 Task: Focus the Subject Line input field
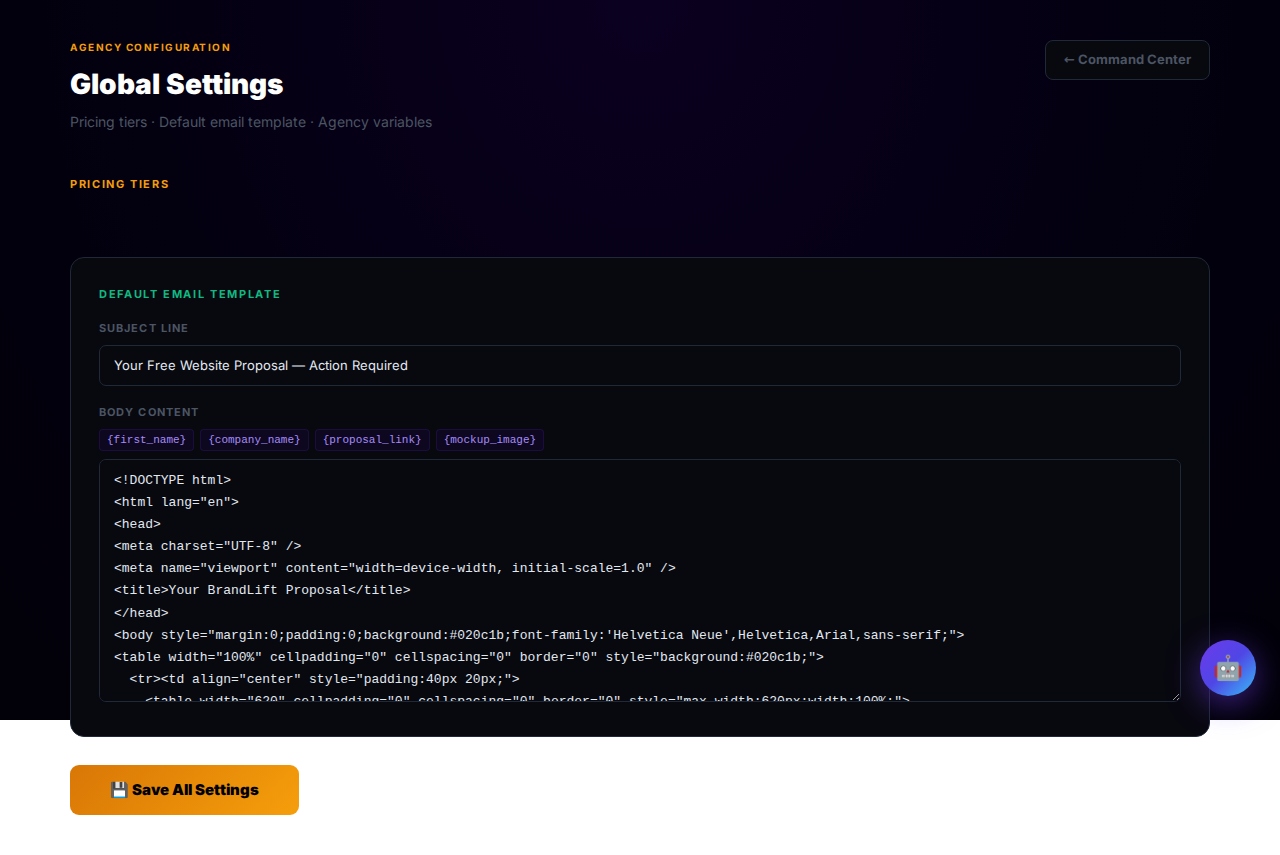[639, 366]
